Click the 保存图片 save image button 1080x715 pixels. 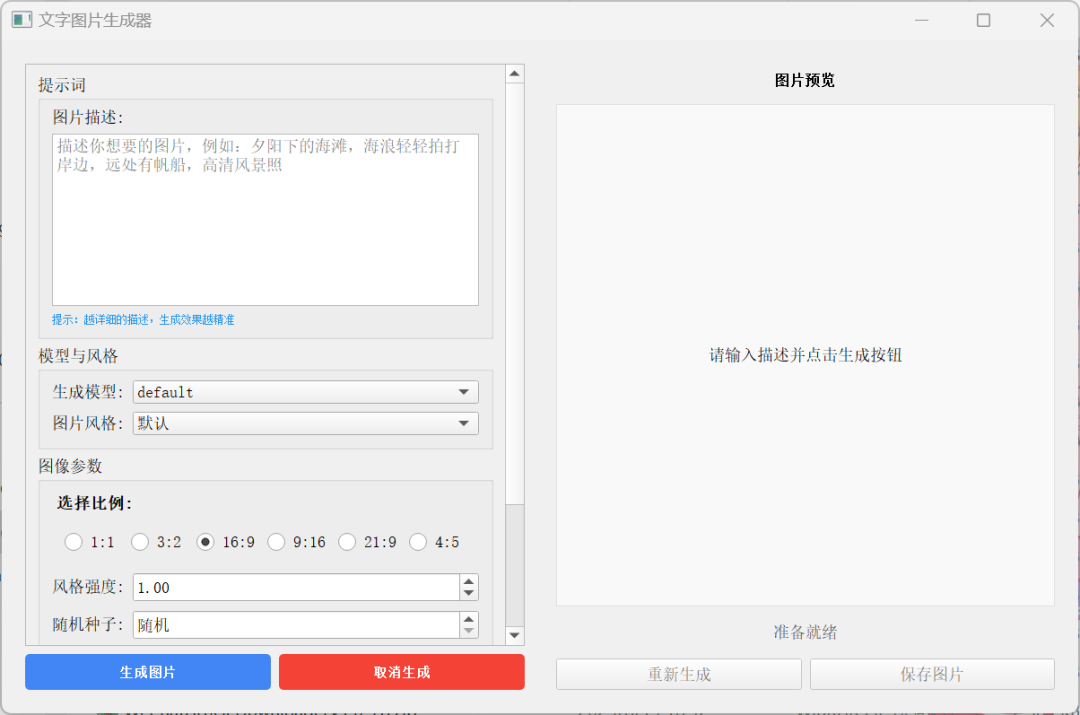(932, 673)
